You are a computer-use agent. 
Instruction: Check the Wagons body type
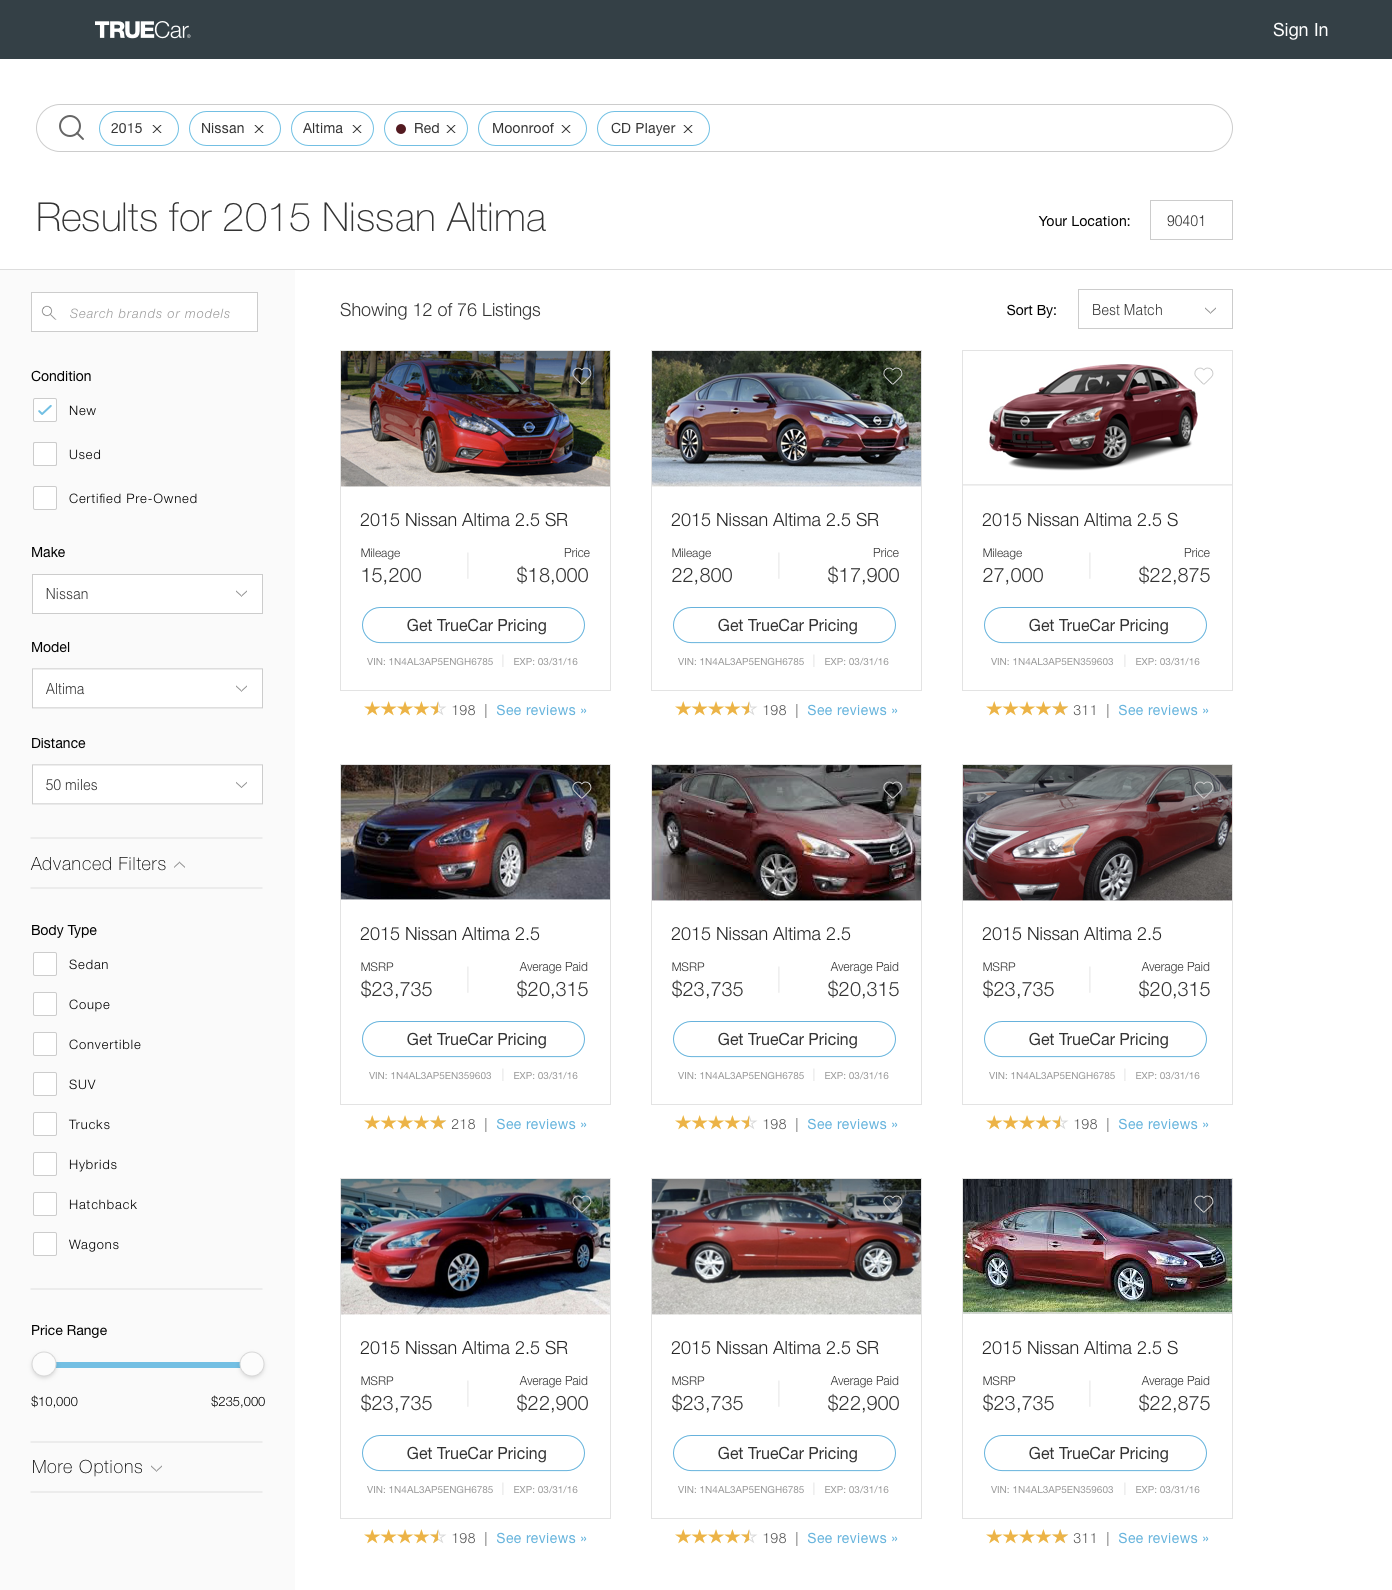pyautogui.click(x=45, y=1244)
